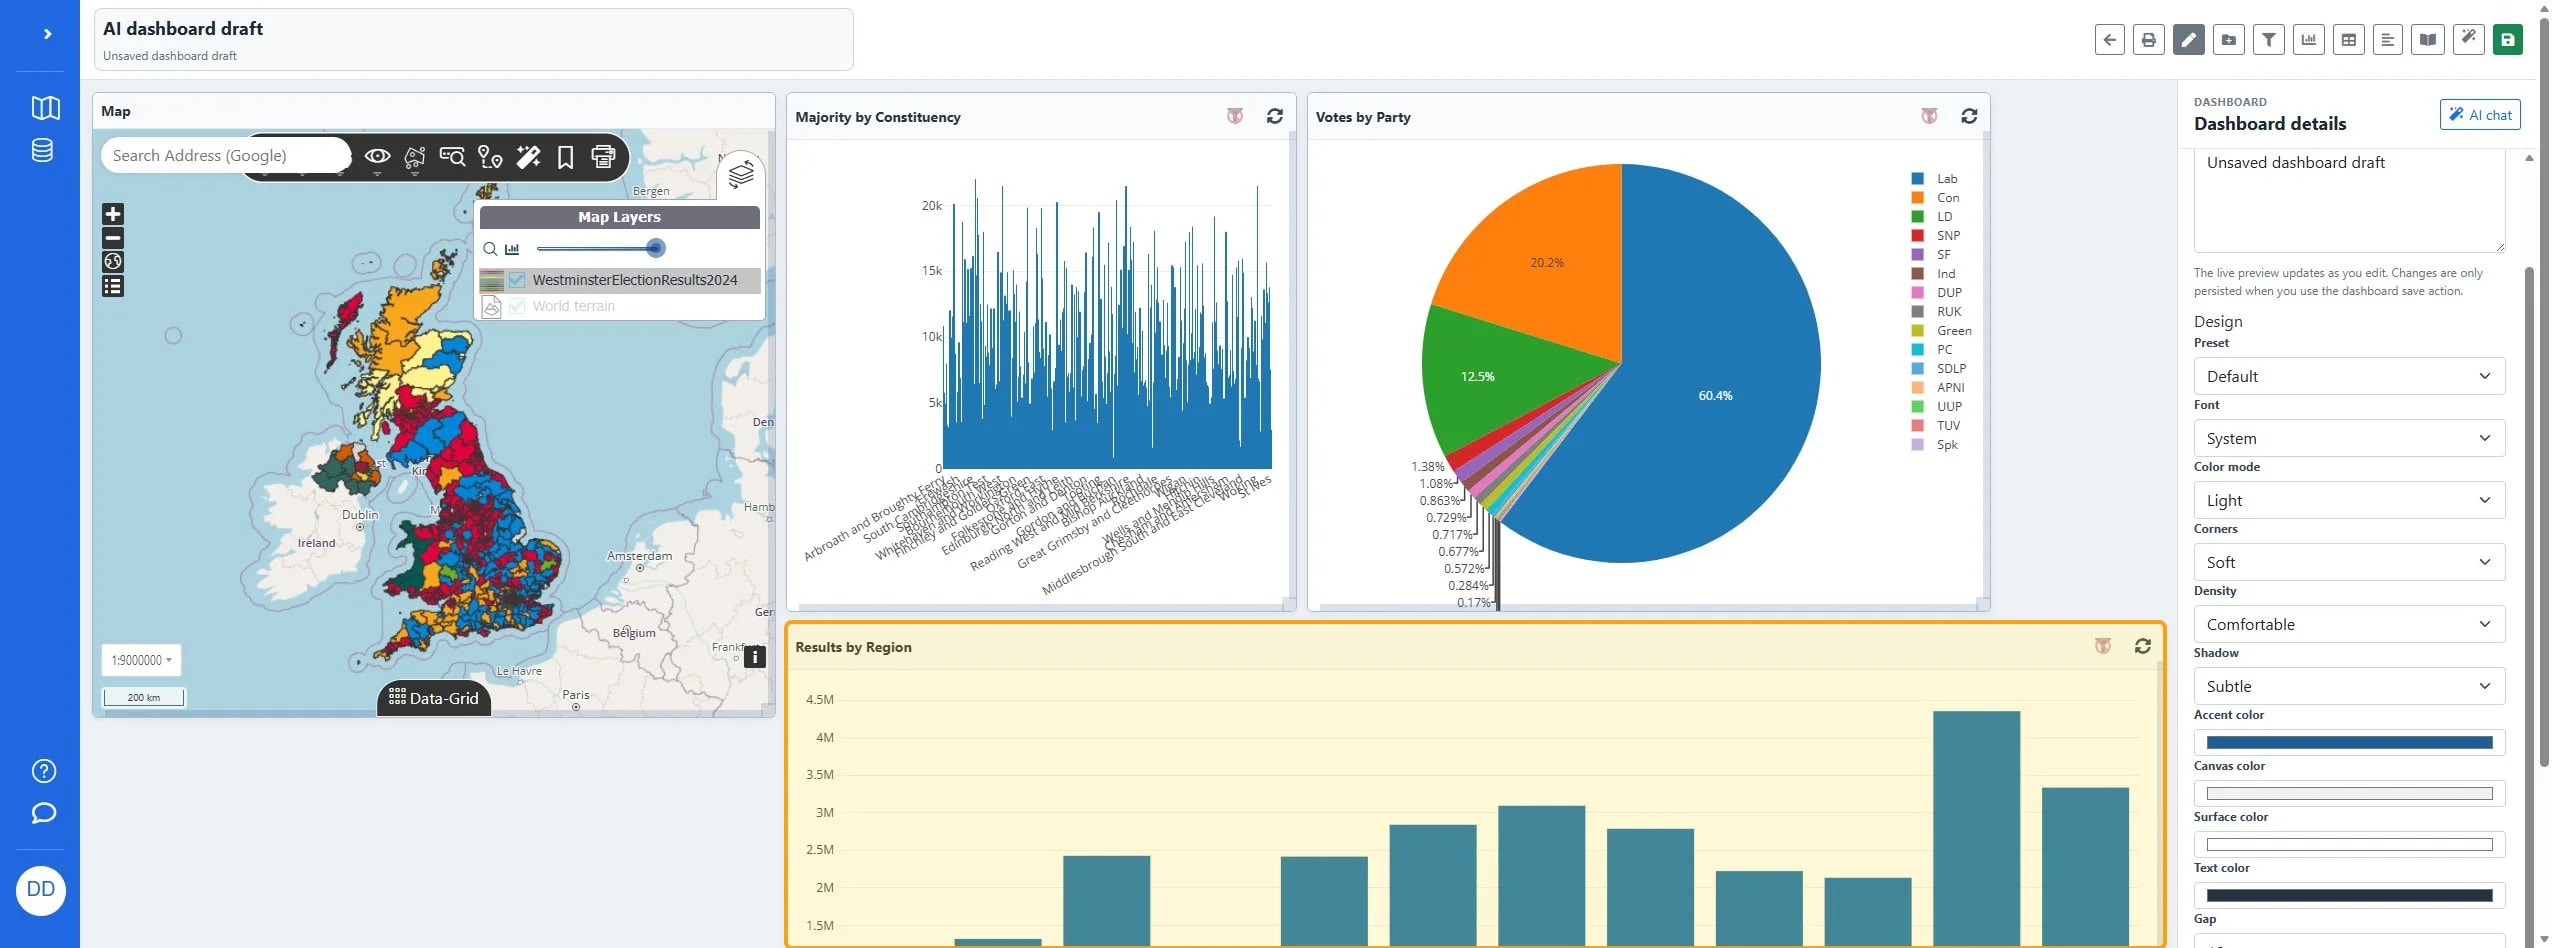Reset map to full globe extent
The image size is (2552, 948).
(113, 262)
